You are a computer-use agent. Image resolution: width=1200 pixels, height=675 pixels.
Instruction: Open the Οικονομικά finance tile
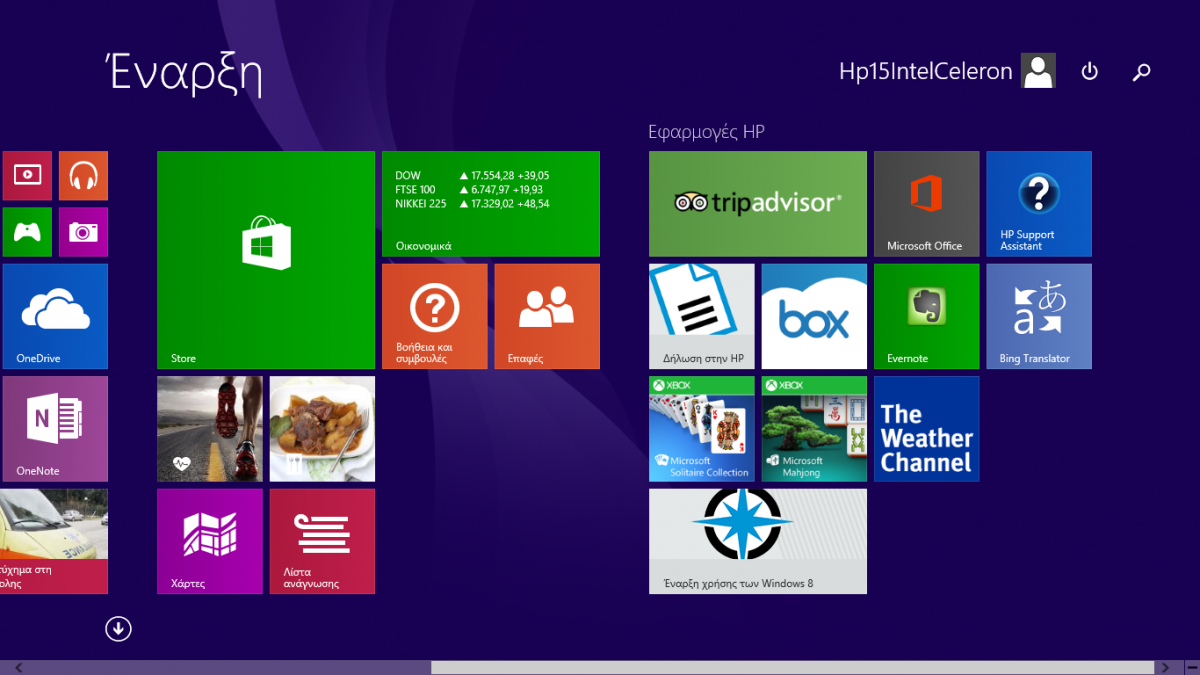tap(491, 204)
